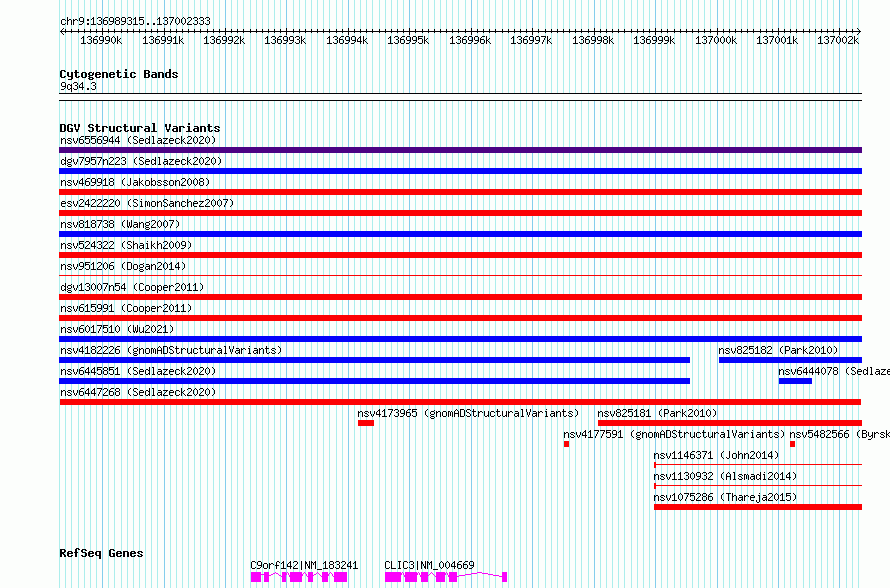
Task: Open nsv4173965 (gnomADStructuralVariants) label
Action: tap(468, 413)
